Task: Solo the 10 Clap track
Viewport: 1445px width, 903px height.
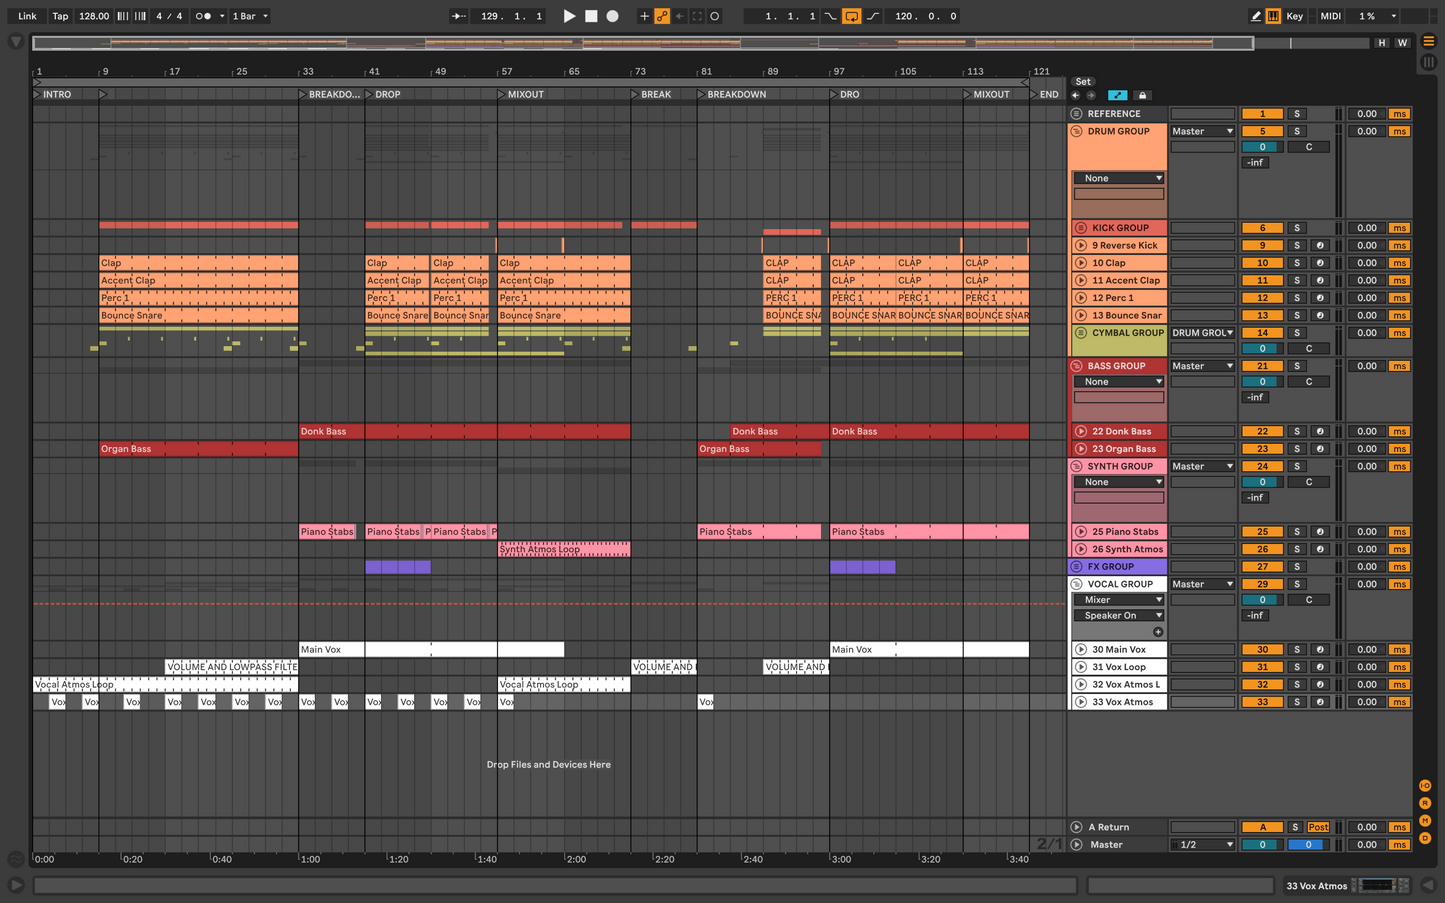Action: [1297, 263]
